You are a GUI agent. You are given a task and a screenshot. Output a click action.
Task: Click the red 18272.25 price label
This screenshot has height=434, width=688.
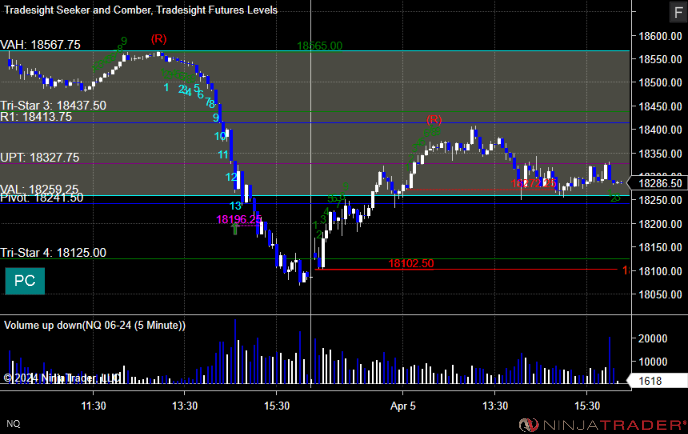click(533, 183)
